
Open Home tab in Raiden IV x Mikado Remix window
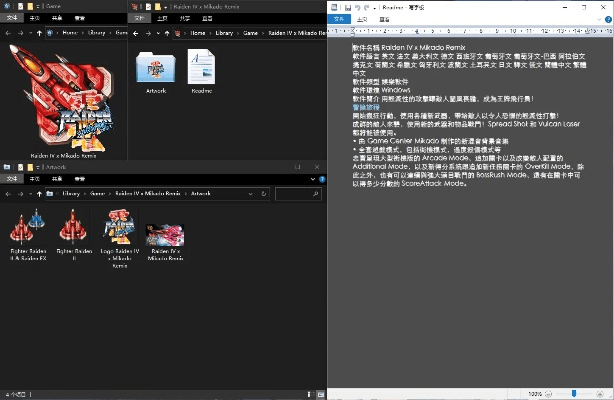(x=162, y=18)
